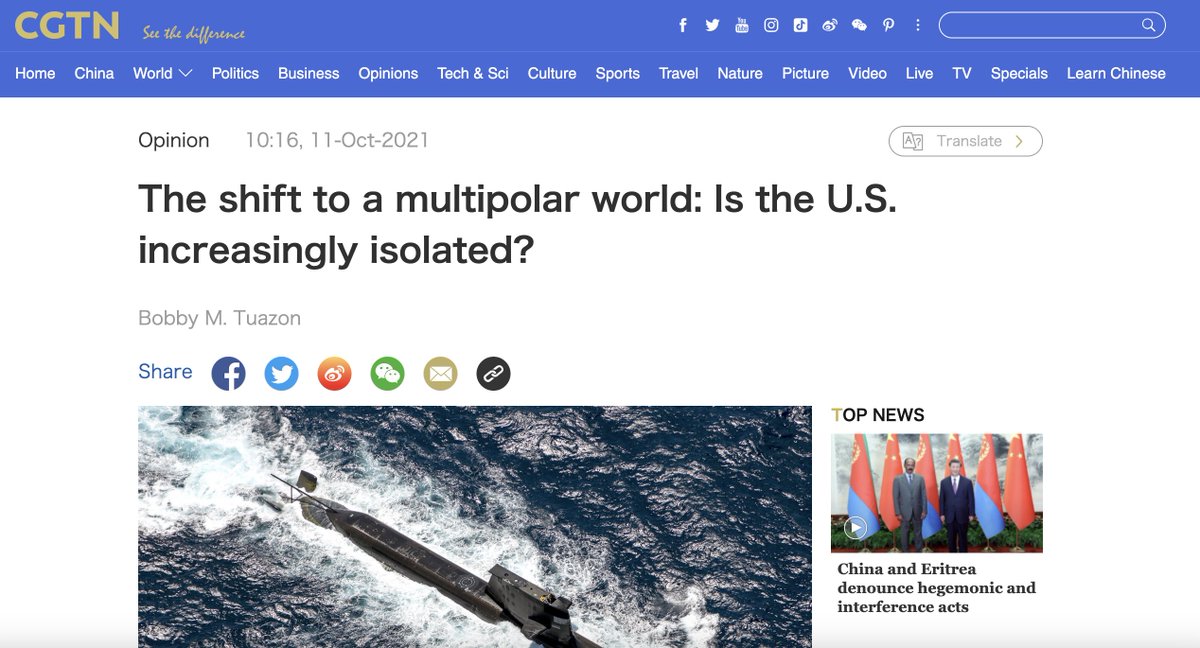
Task: Open the Picture section
Action: click(x=805, y=73)
